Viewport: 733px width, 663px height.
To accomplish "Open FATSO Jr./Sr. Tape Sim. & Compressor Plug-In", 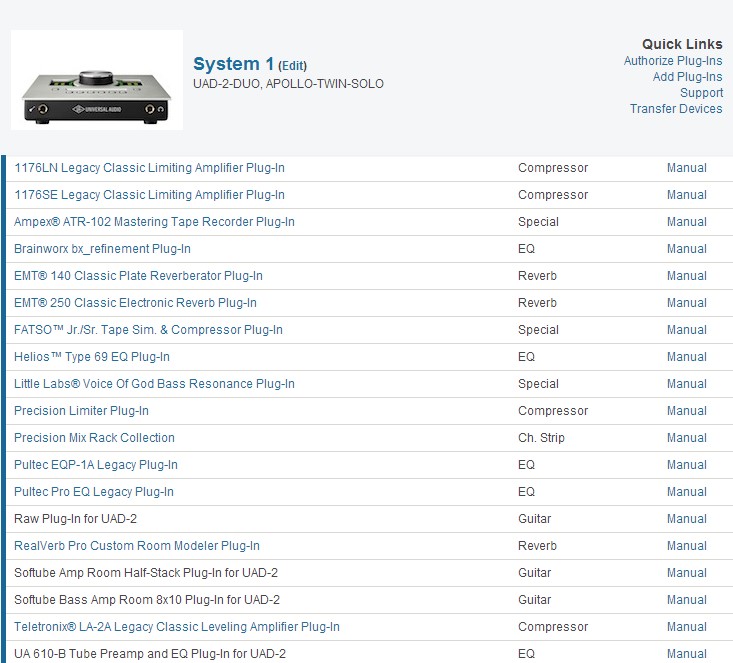I will [x=148, y=330].
